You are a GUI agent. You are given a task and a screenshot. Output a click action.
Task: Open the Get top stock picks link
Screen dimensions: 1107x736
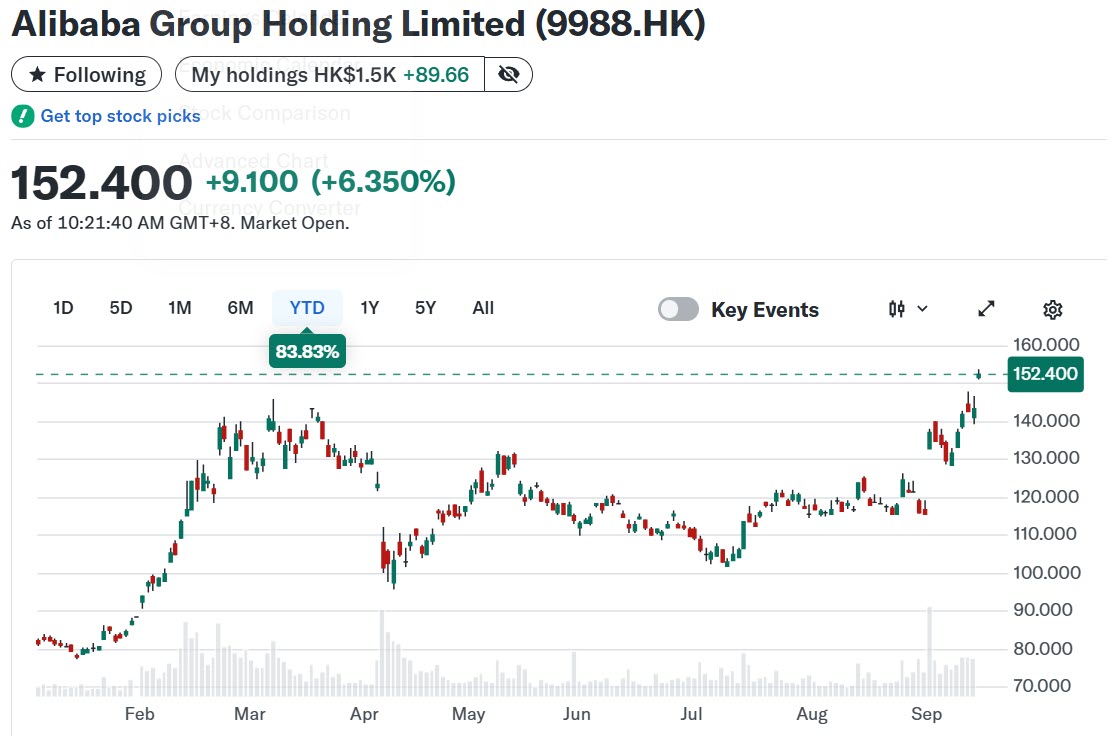point(120,116)
